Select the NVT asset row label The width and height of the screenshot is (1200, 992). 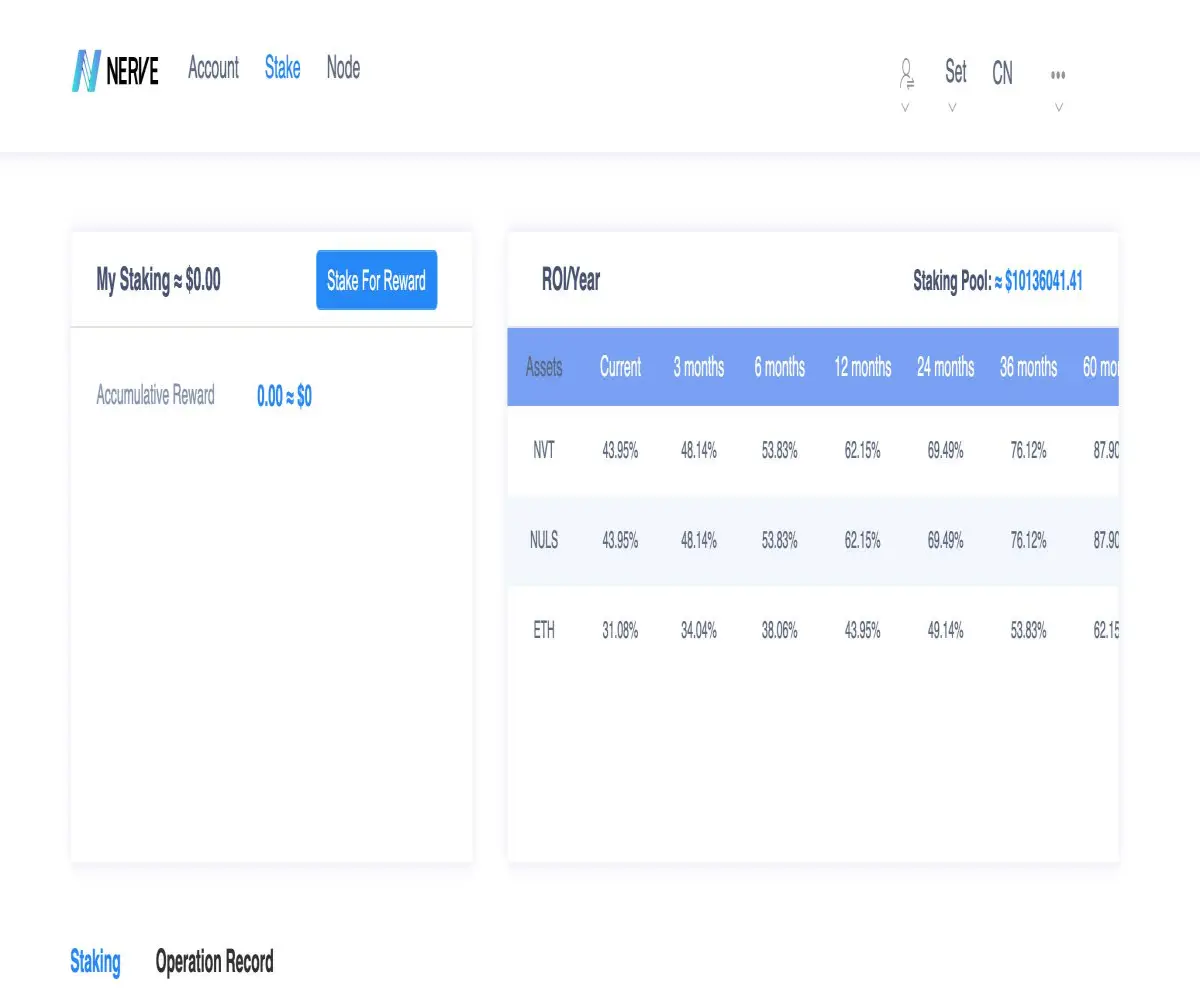[544, 450]
